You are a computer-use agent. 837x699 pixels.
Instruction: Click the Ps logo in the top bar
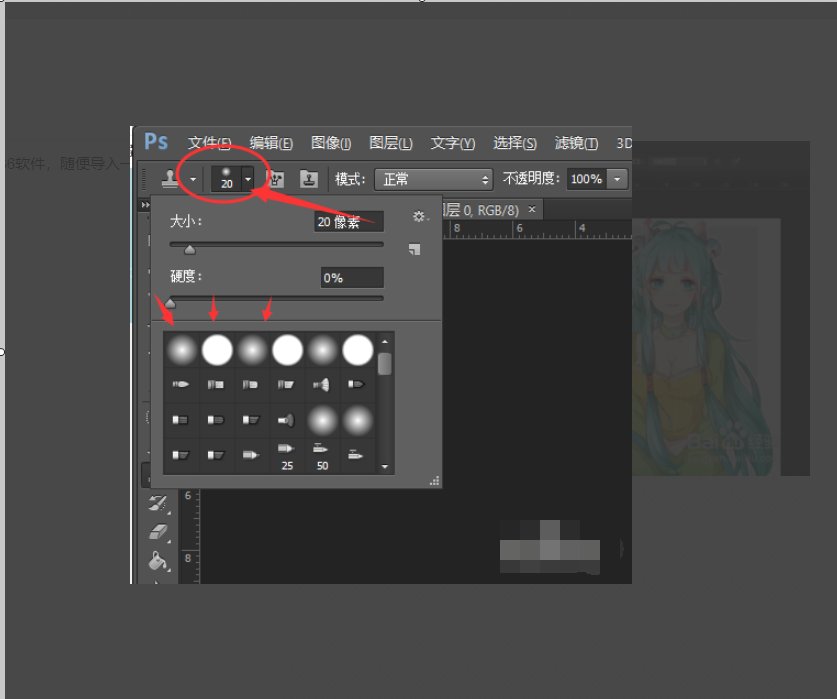tap(155, 141)
